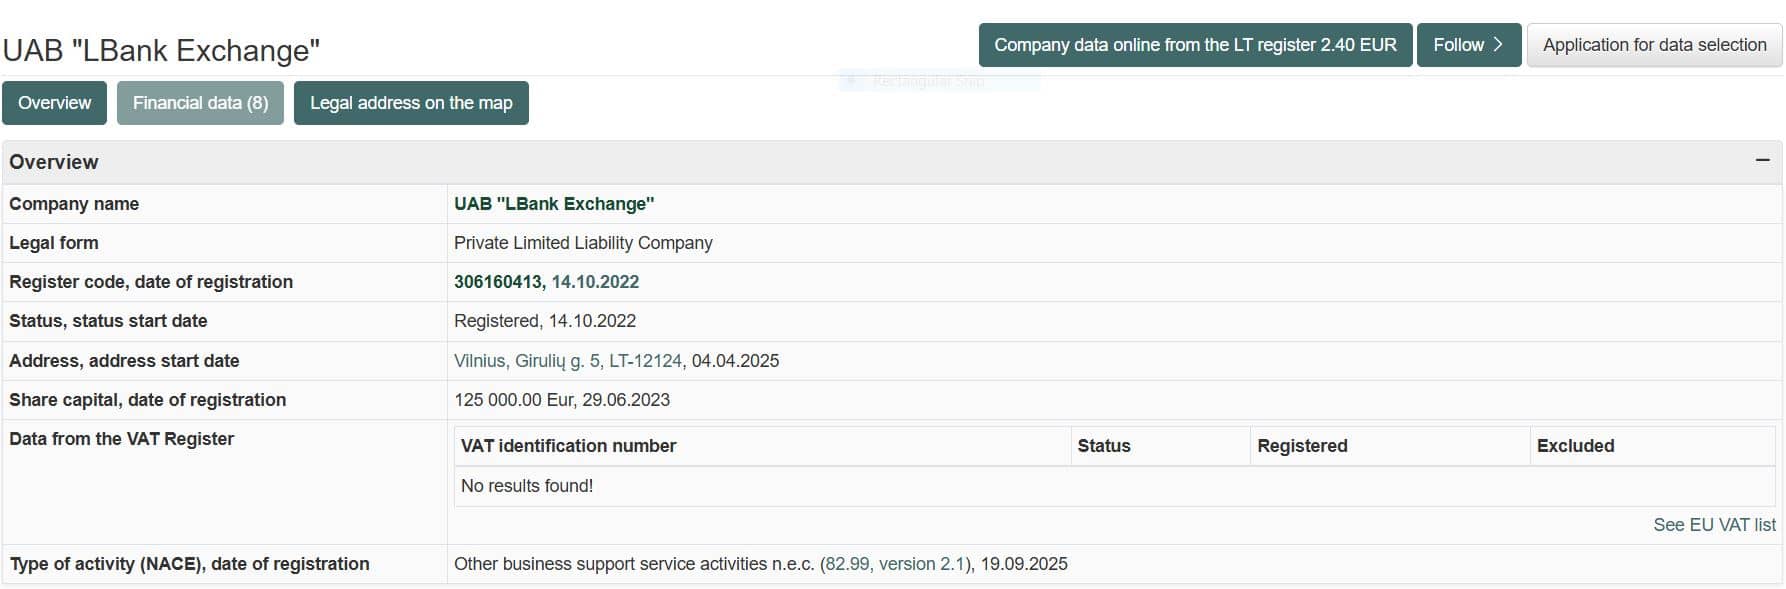Click the Share capital, date of registration label
Image resolution: width=1786 pixels, height=589 pixels.
click(147, 400)
